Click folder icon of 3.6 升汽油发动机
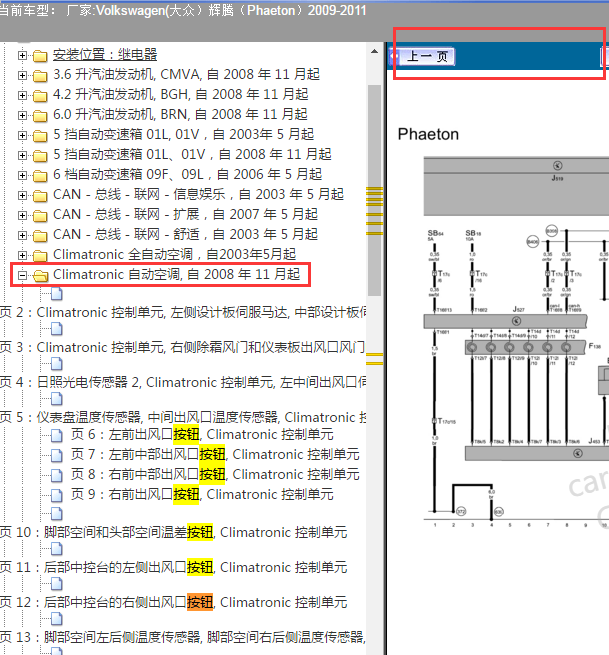This screenshot has width=609, height=655. pyautogui.click(x=40, y=75)
